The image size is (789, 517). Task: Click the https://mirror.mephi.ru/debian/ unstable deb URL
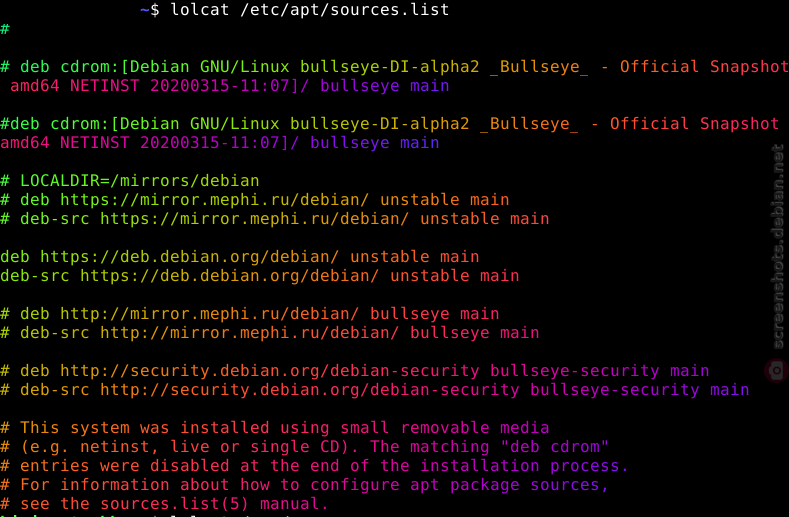point(214,200)
